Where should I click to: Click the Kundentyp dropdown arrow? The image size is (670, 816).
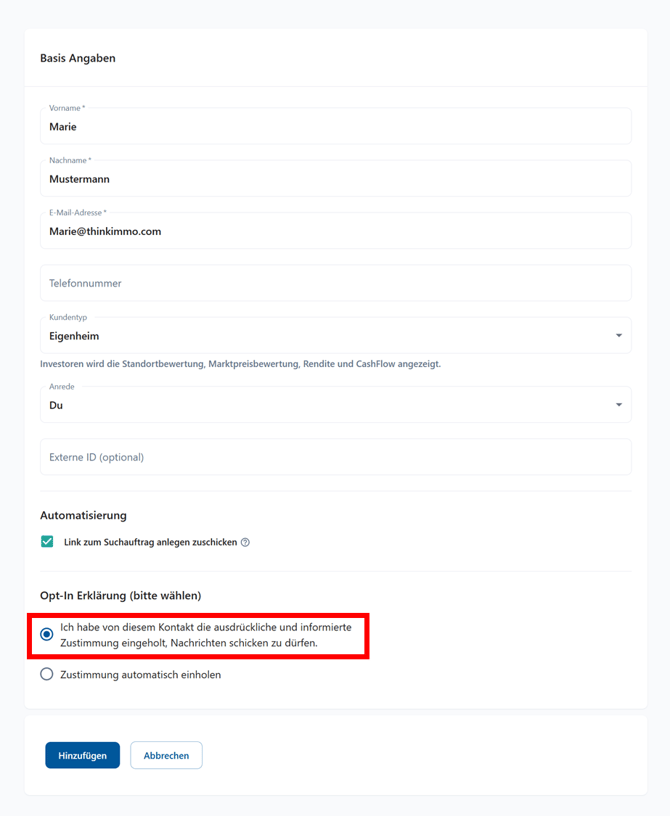point(618,336)
